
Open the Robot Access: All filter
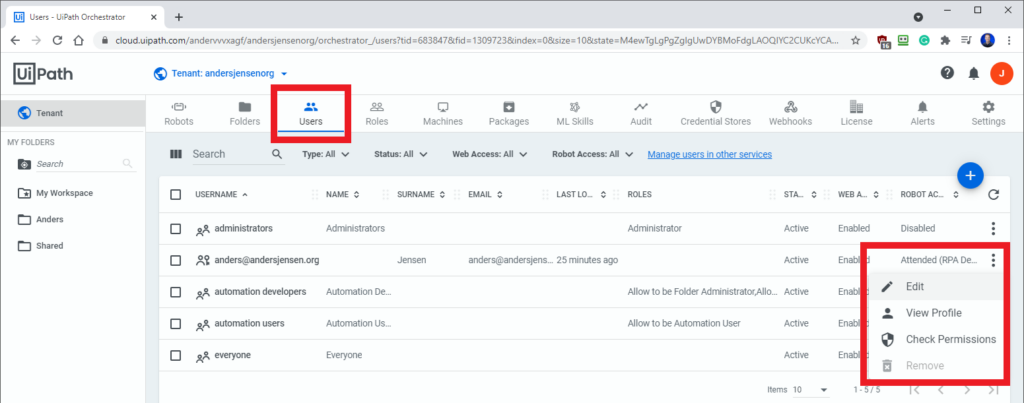[x=592, y=155]
